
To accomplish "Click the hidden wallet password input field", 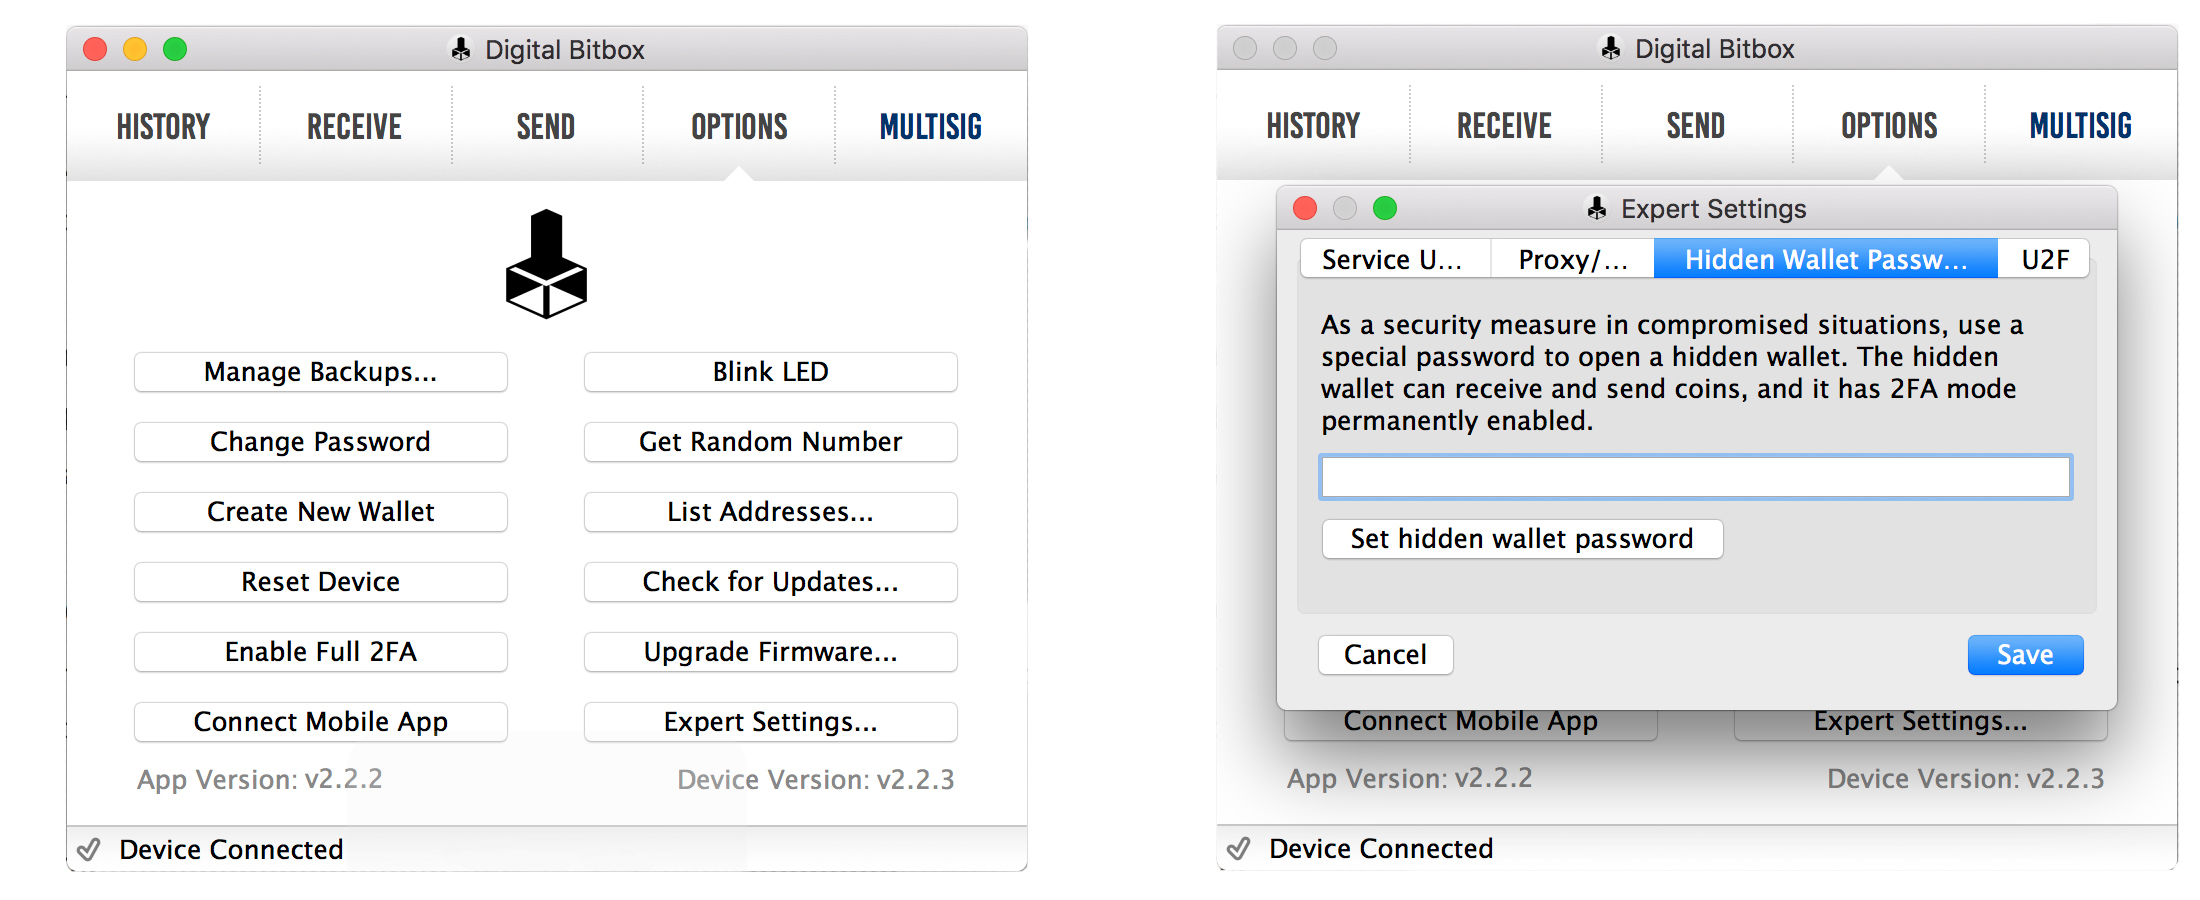I will pyautogui.click(x=1696, y=477).
